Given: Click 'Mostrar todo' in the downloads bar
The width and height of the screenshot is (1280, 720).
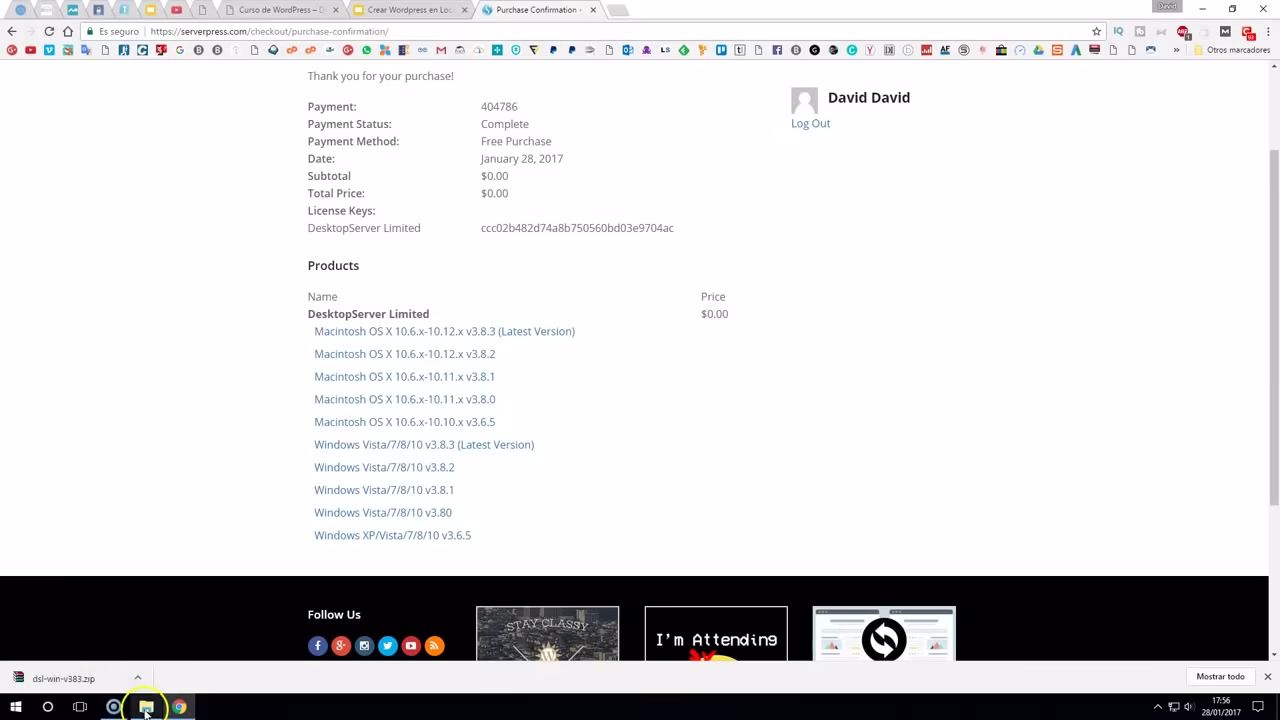Looking at the screenshot, I should 1220,677.
